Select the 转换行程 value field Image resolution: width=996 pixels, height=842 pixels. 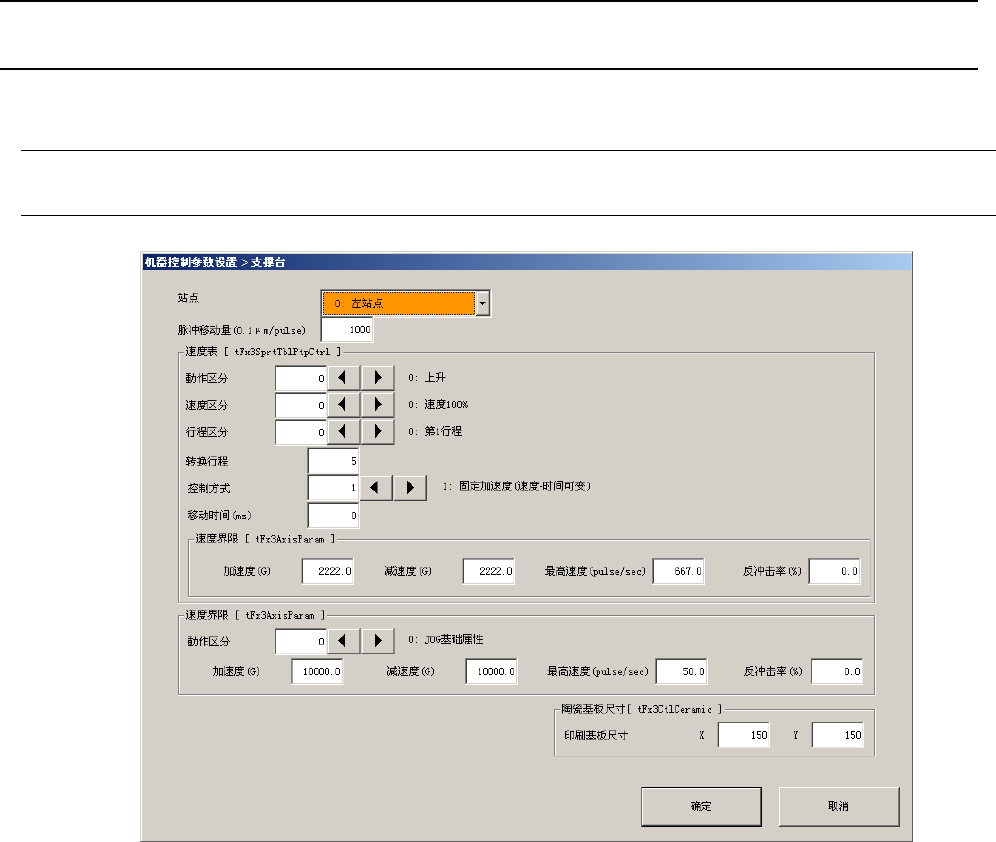click(333, 460)
